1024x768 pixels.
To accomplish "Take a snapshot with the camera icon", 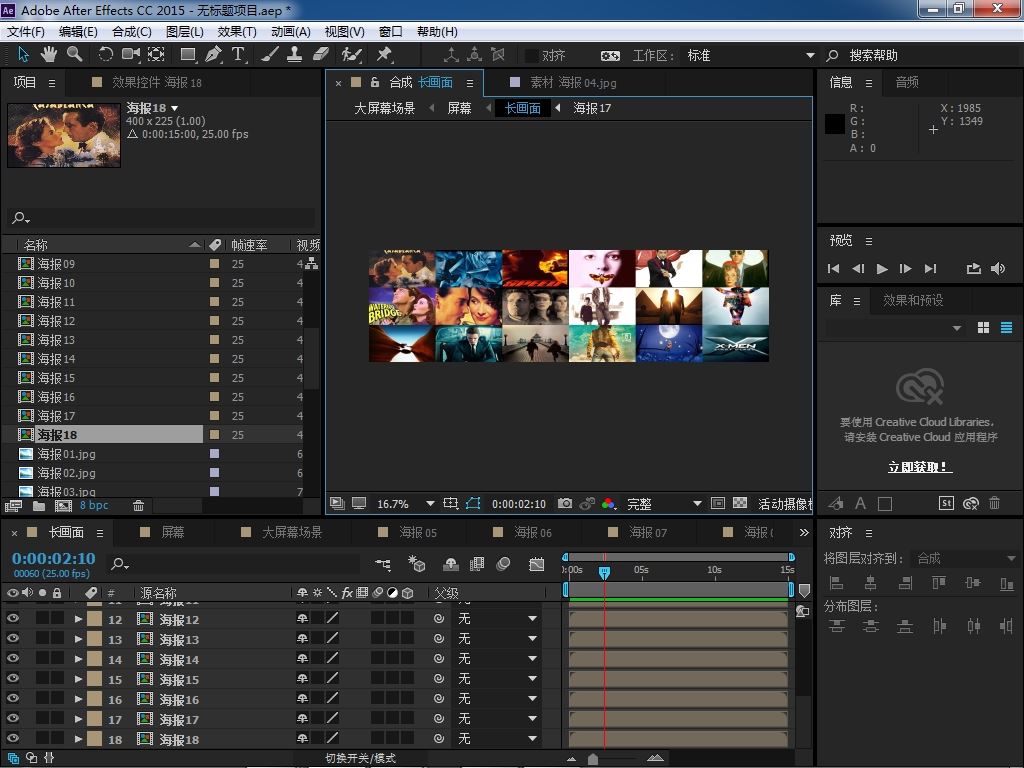I will [x=565, y=504].
